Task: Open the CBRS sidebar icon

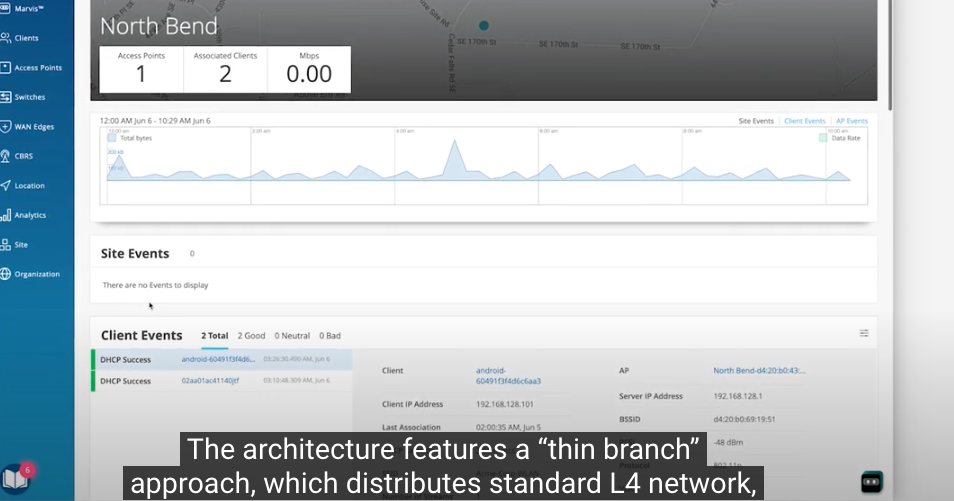Action: (x=6, y=156)
